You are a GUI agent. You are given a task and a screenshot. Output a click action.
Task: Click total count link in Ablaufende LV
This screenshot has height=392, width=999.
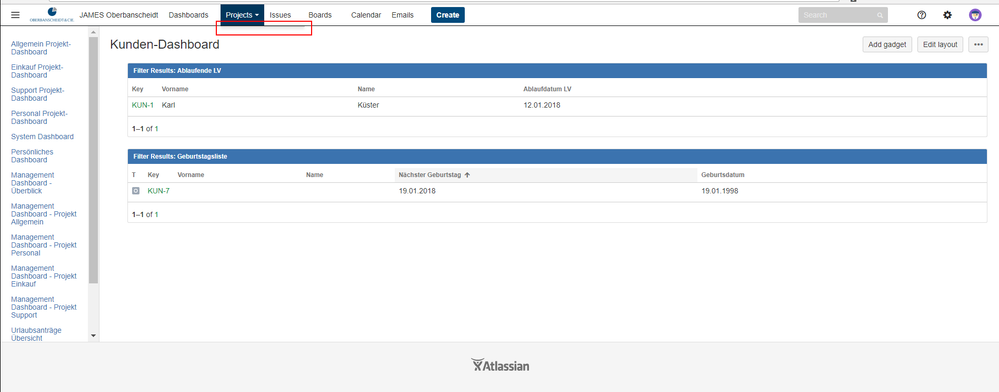pos(156,128)
